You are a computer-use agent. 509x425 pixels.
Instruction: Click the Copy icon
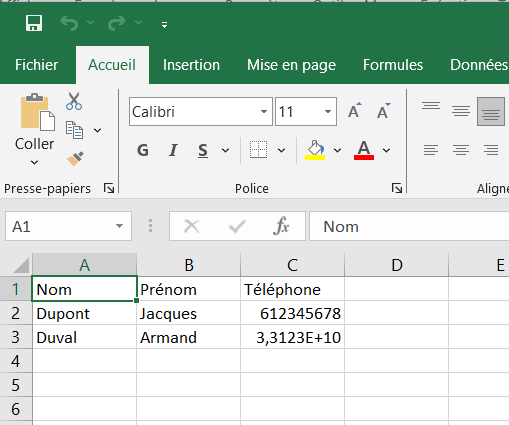74,130
